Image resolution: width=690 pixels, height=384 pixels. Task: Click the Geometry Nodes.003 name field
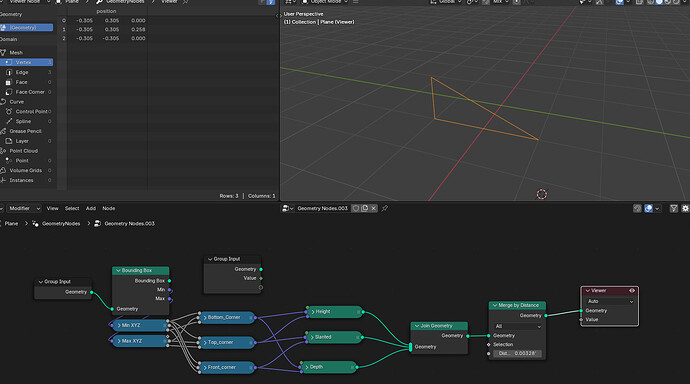point(323,208)
